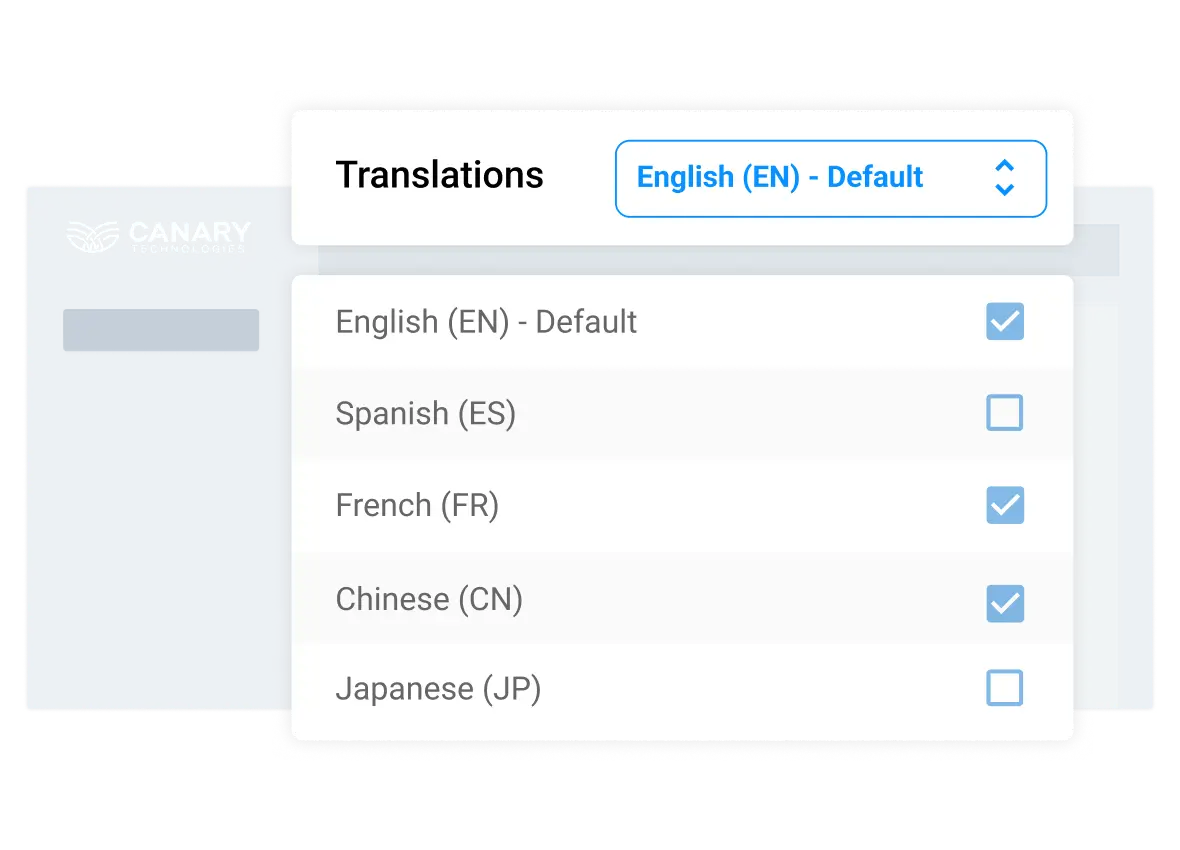Viewport: 1180px width, 850px height.
Task: Enable the Japanese (JP) translation
Action: 1004,688
